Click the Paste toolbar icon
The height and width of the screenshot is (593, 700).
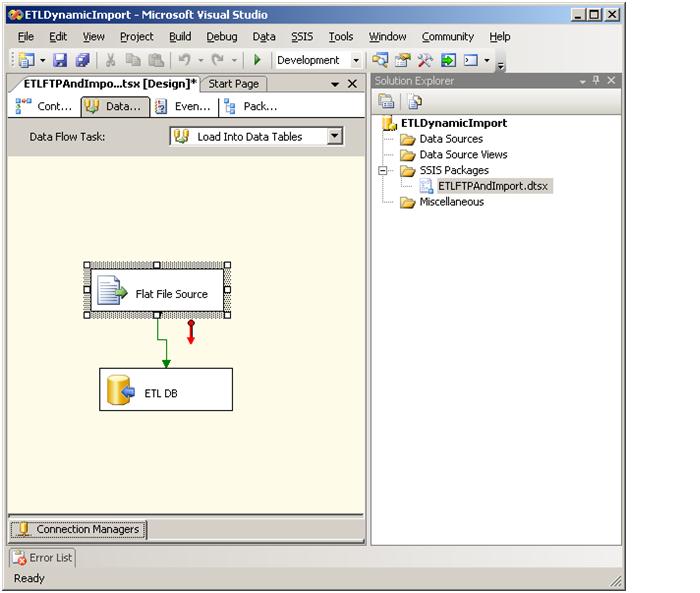(156, 60)
